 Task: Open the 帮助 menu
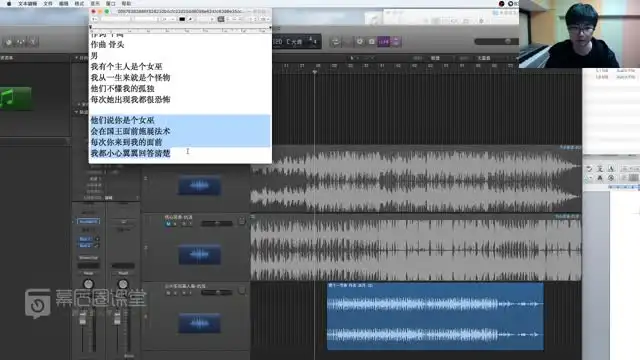tap(126, 3)
